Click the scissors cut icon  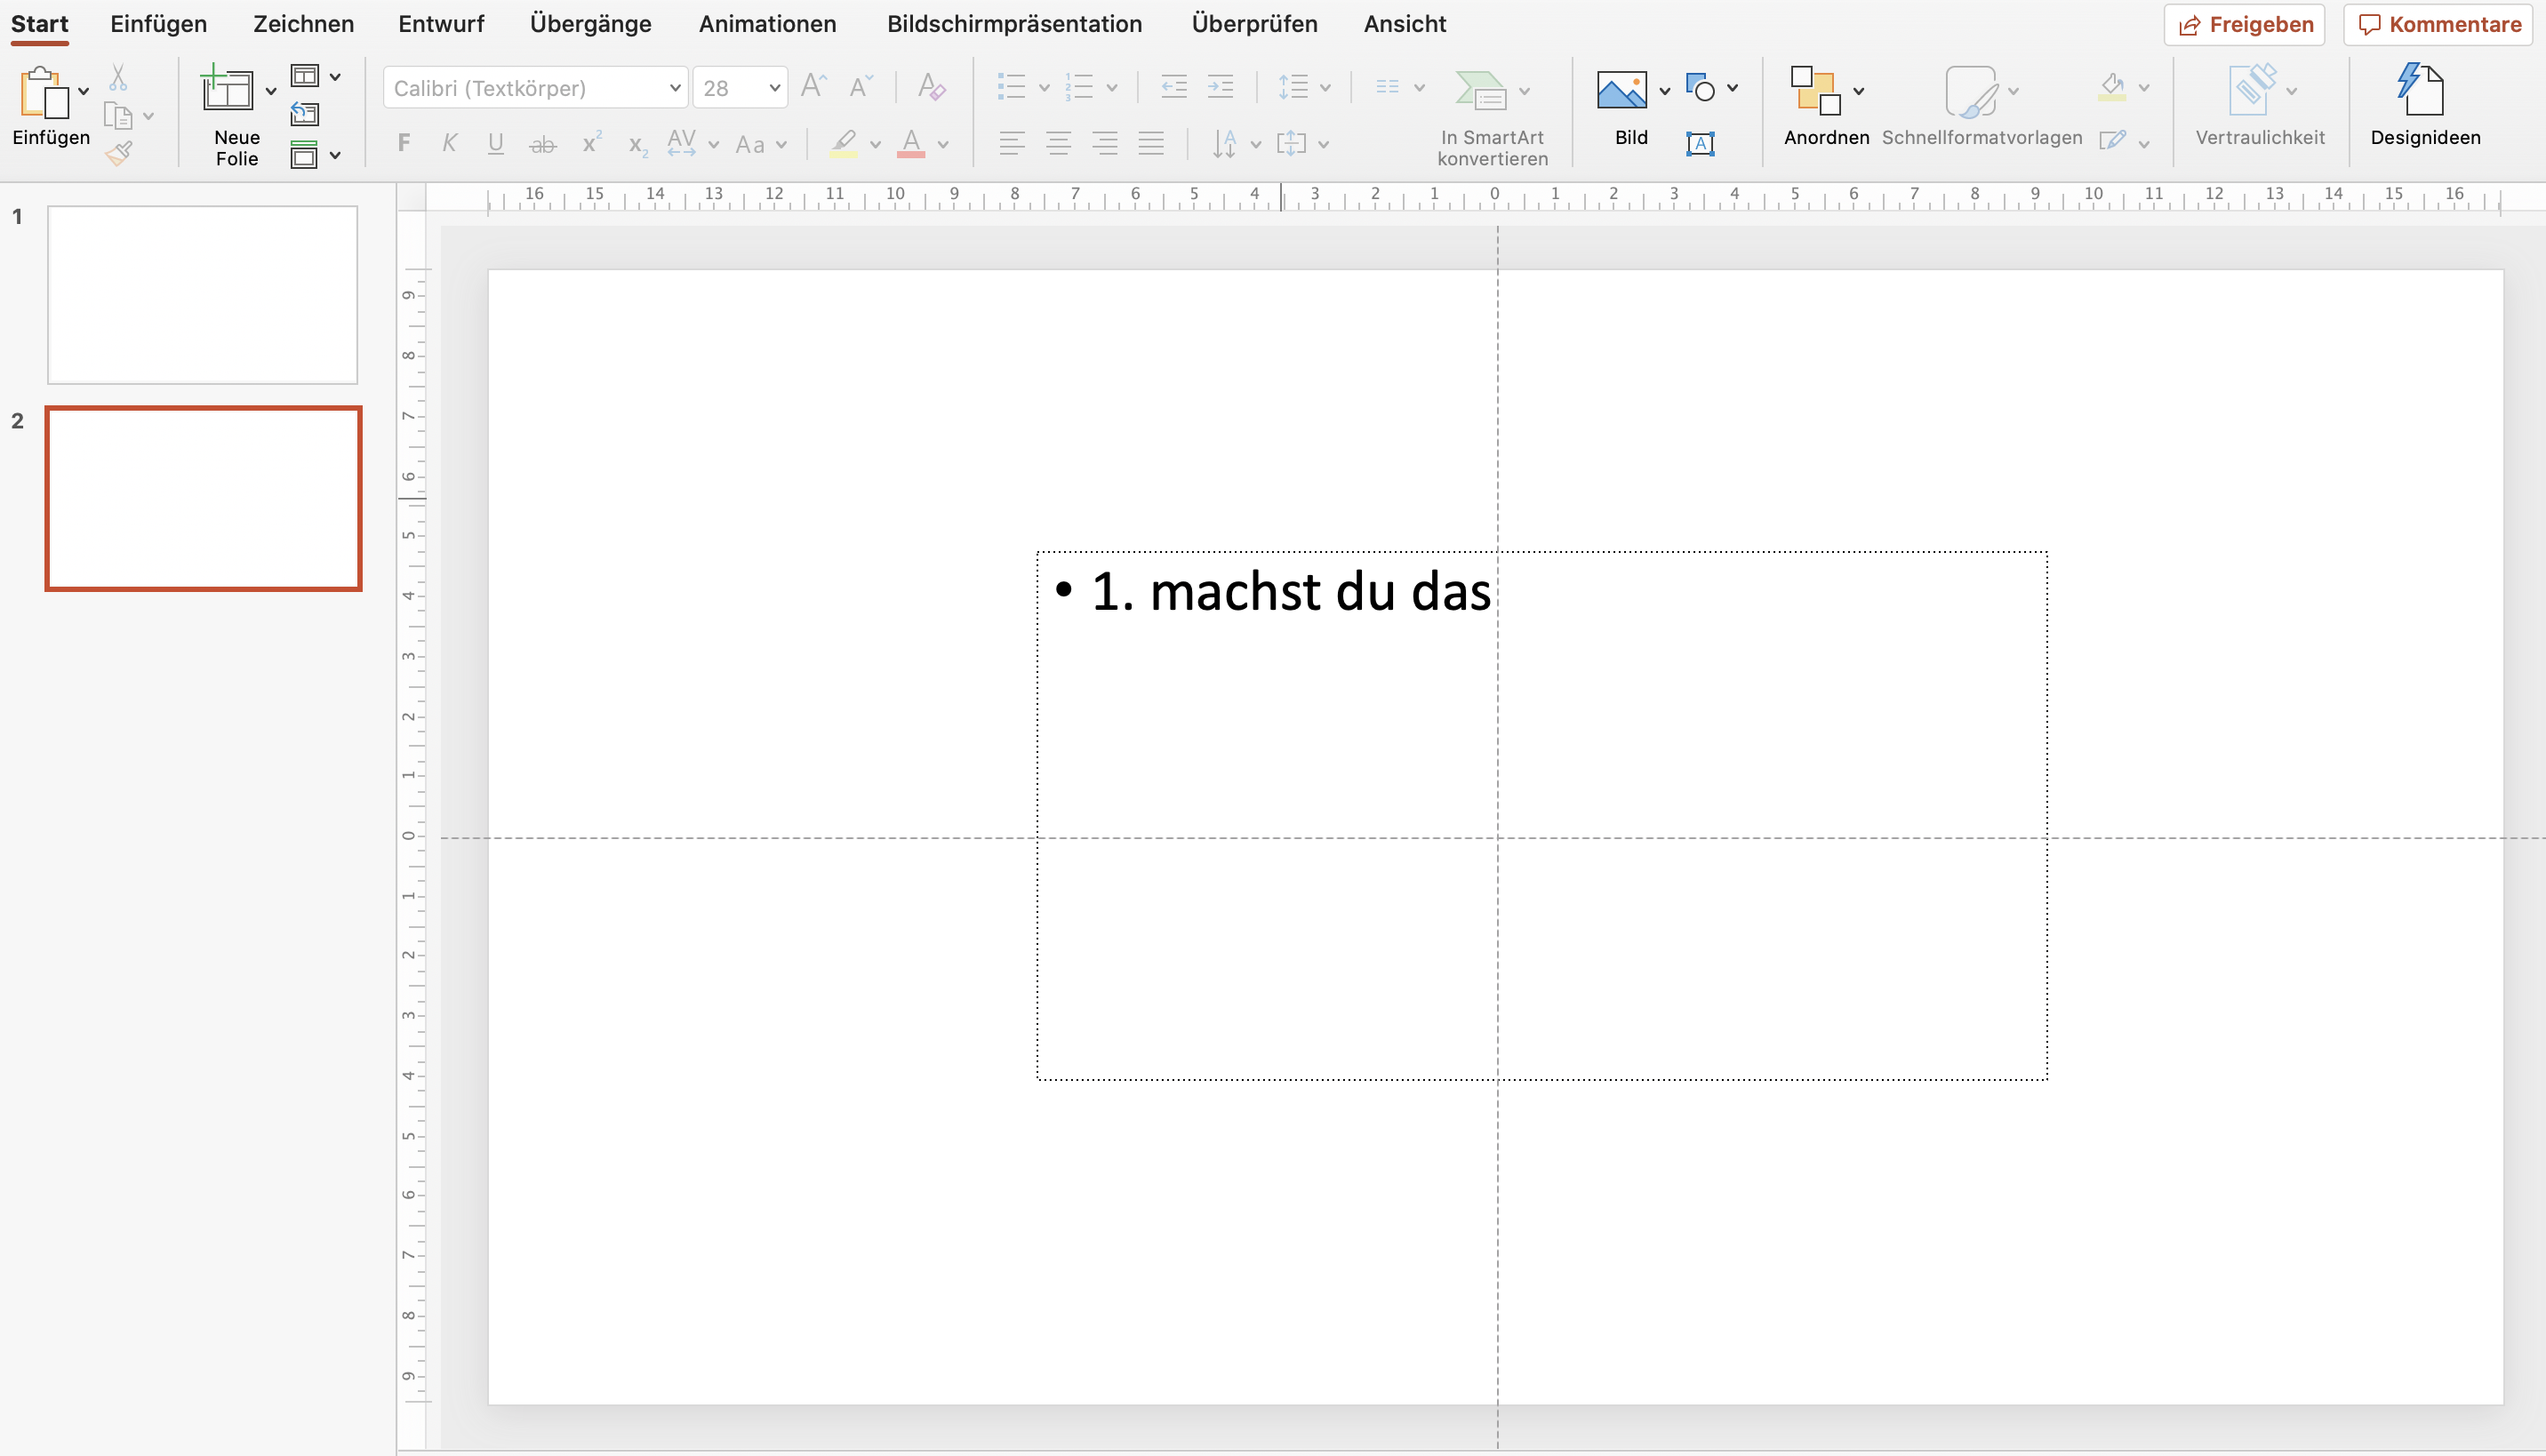pos(118,77)
